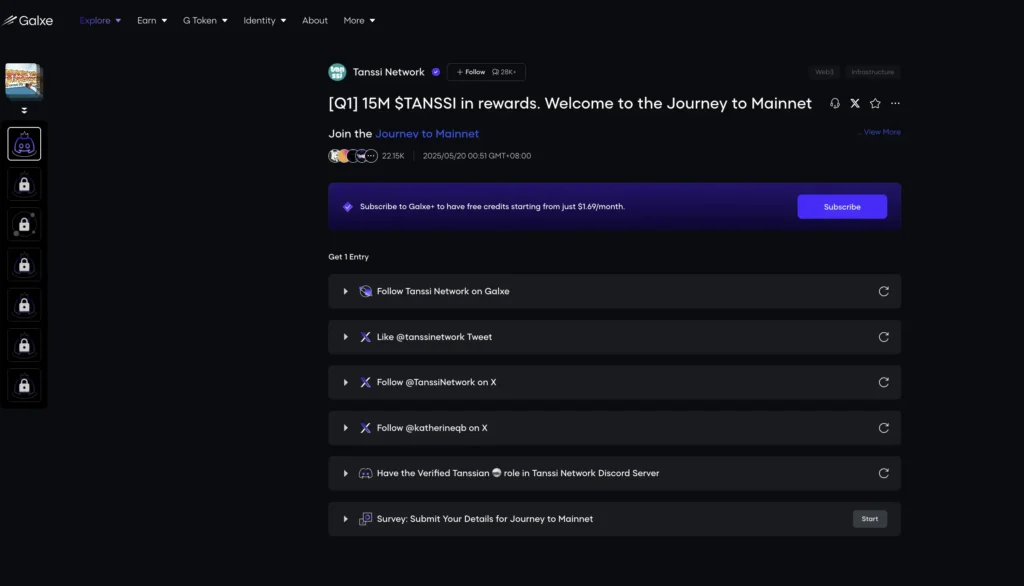The width and height of the screenshot is (1024, 586).
Task: Expand the Follow Tanssi Network on Galxe task
Action: point(345,291)
